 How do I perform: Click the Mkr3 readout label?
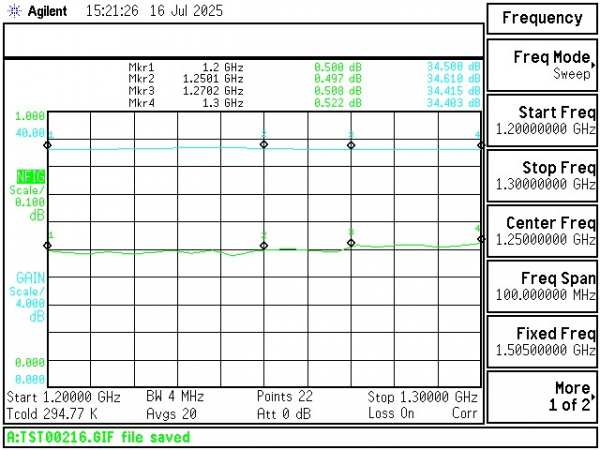pos(142,91)
